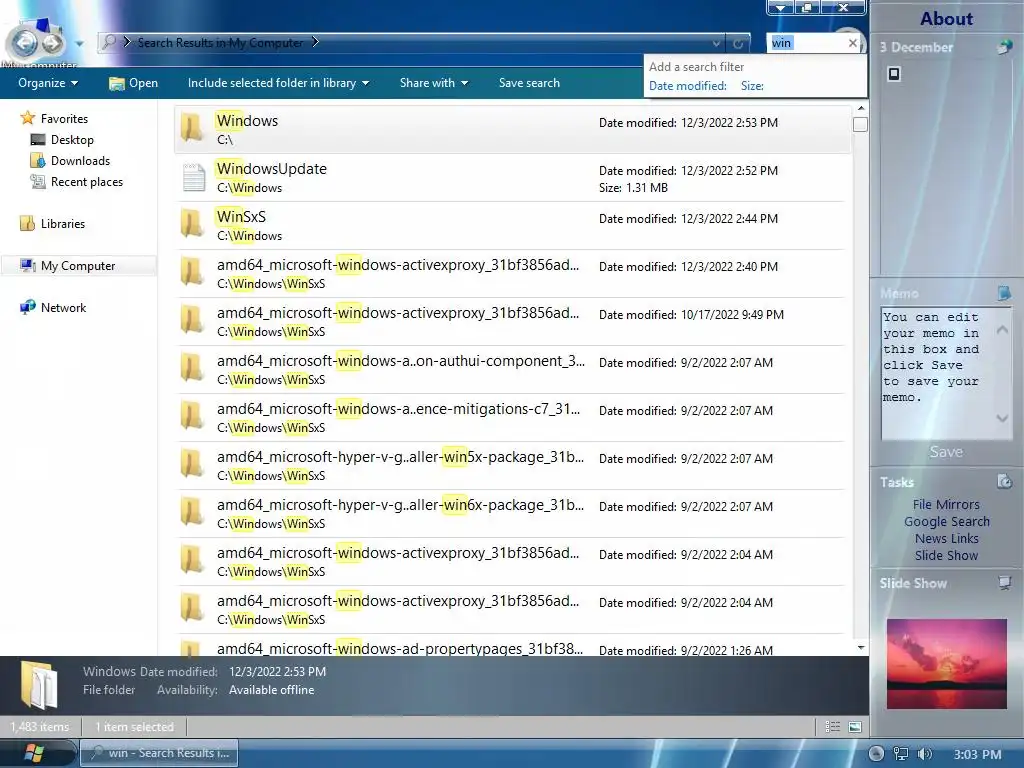This screenshot has height=768, width=1024.
Task: Click the results scrollbar down arrow
Action: point(861,648)
